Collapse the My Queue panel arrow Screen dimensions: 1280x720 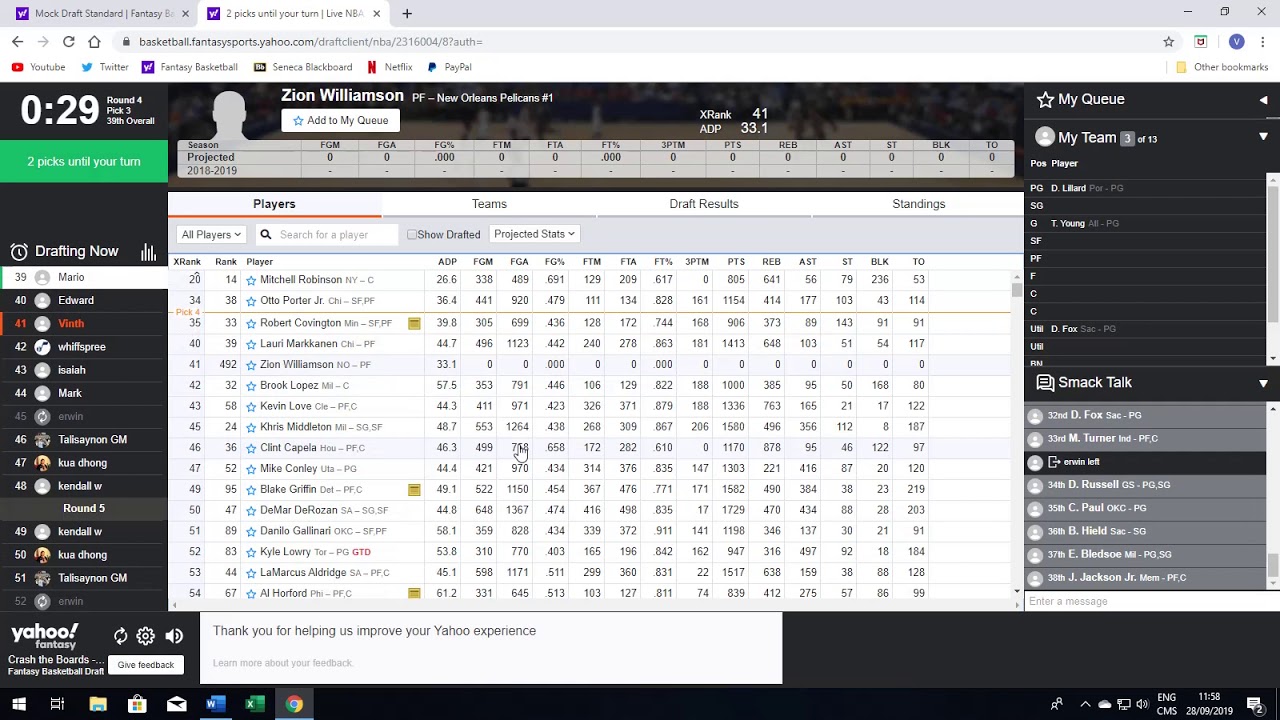[1263, 100]
